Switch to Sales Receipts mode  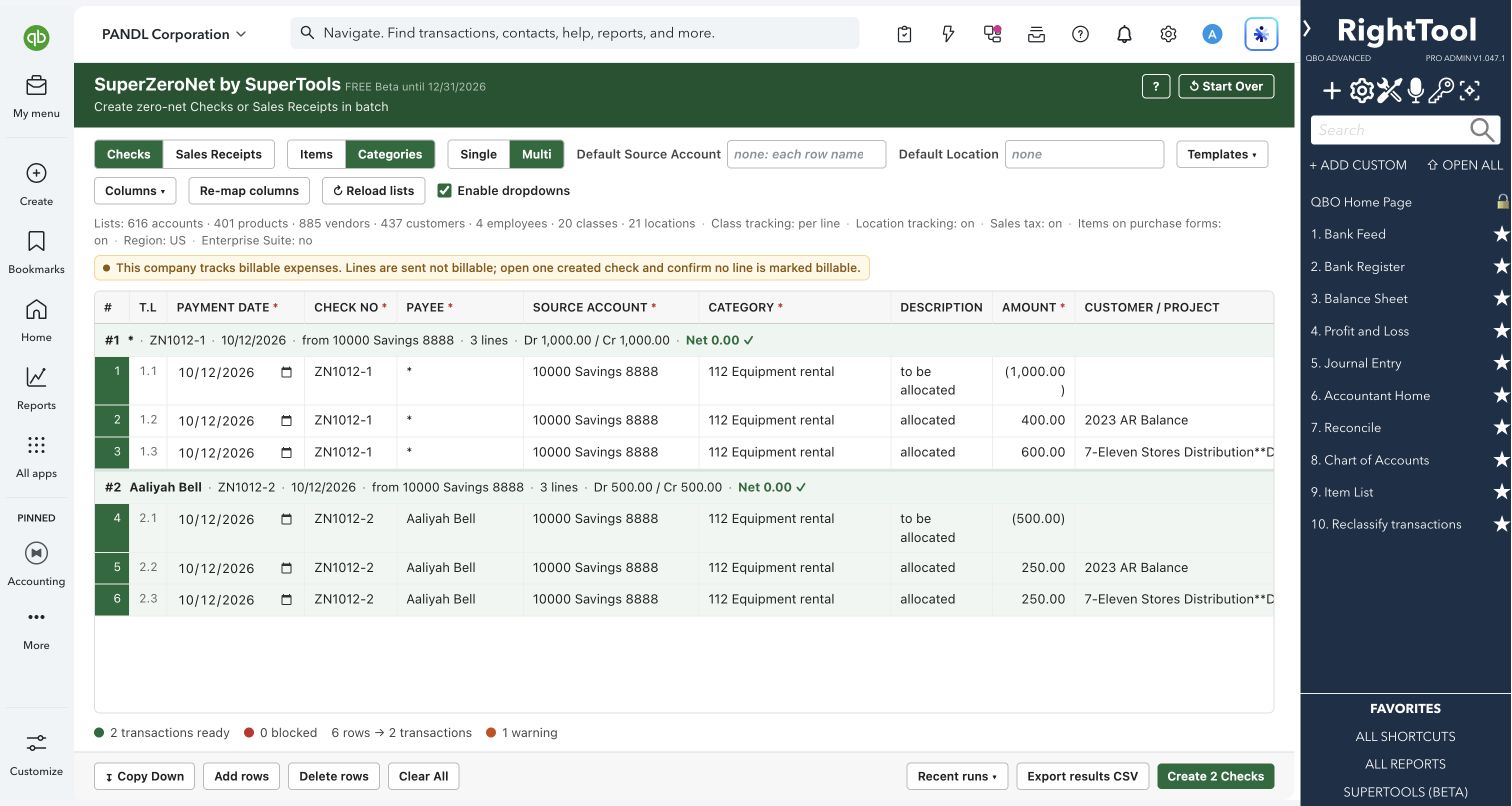(218, 154)
